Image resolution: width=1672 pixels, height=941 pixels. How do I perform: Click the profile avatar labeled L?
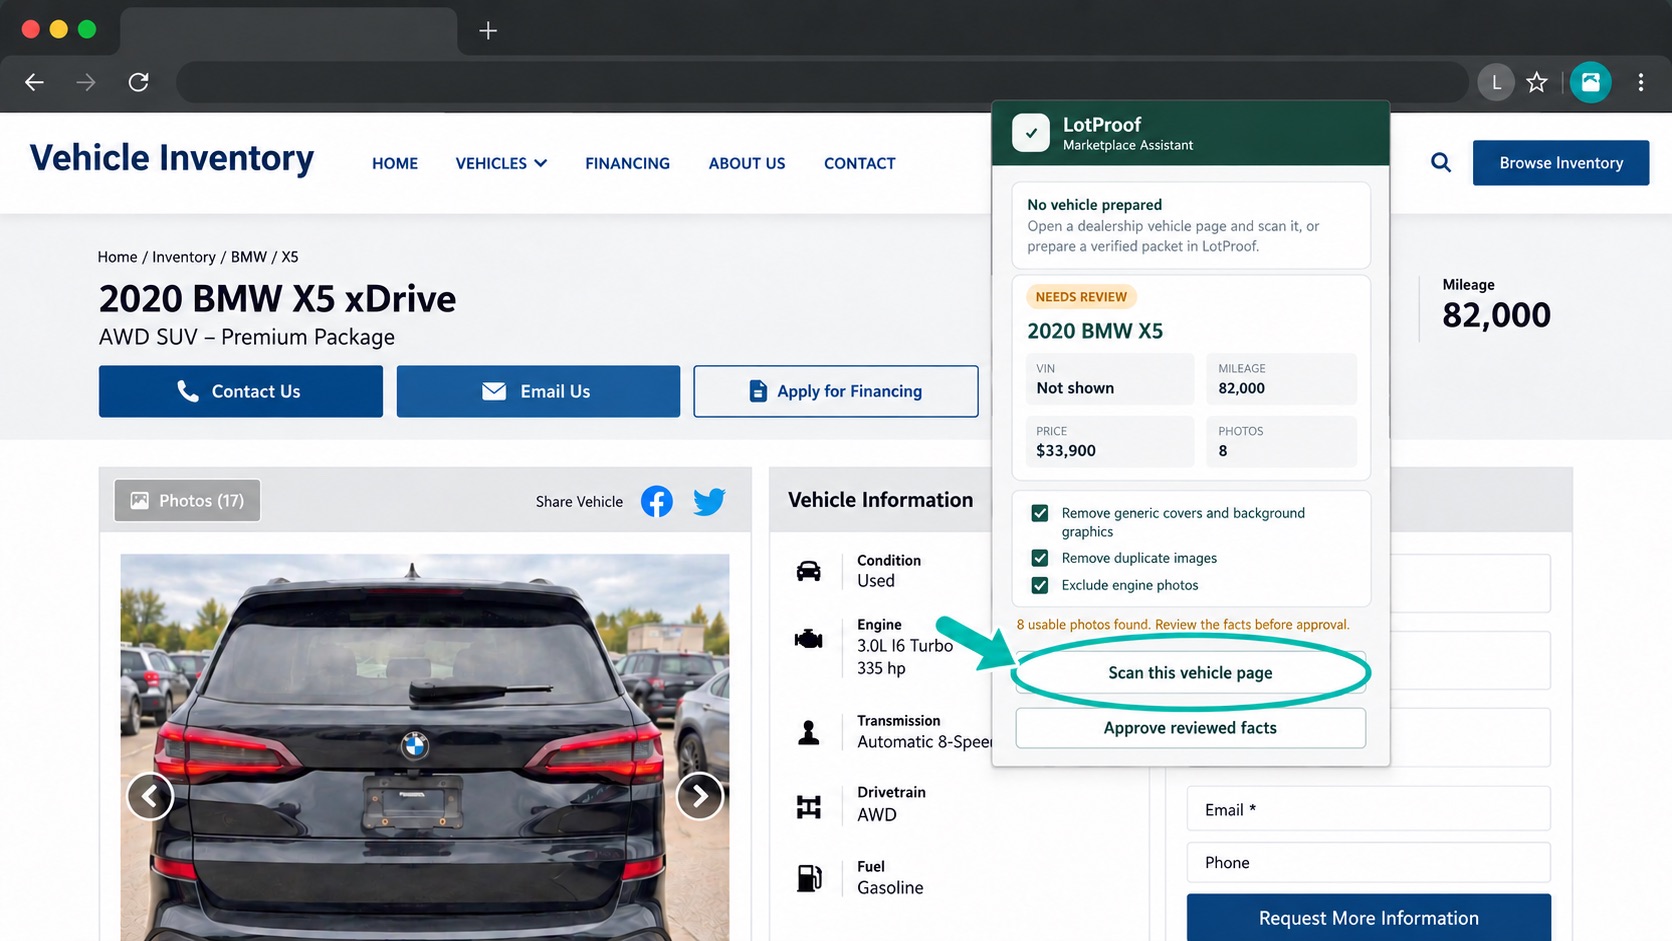point(1496,82)
